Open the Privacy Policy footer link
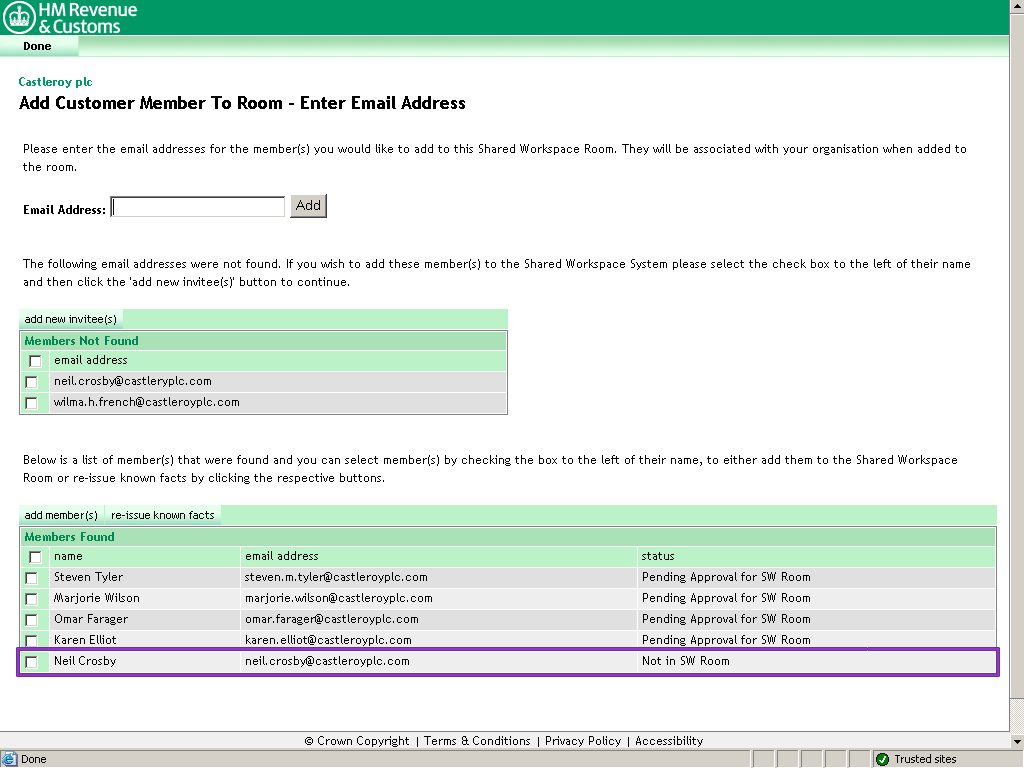The width and height of the screenshot is (1024, 768). (583, 741)
